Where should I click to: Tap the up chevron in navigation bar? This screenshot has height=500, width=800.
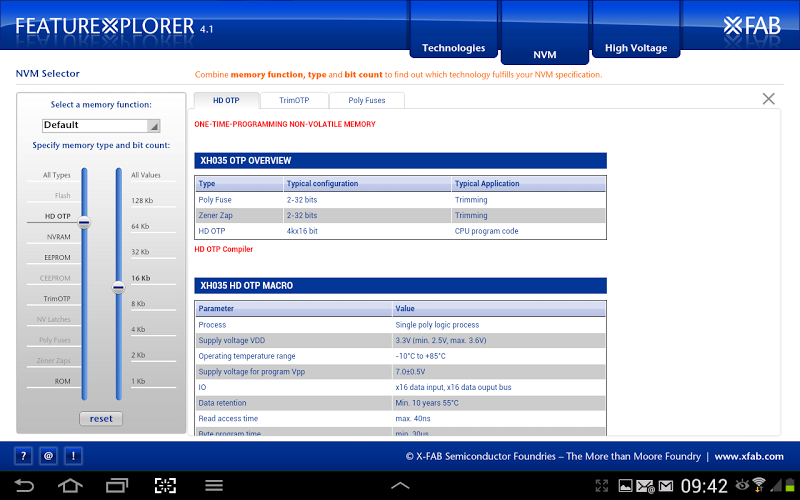(x=400, y=485)
